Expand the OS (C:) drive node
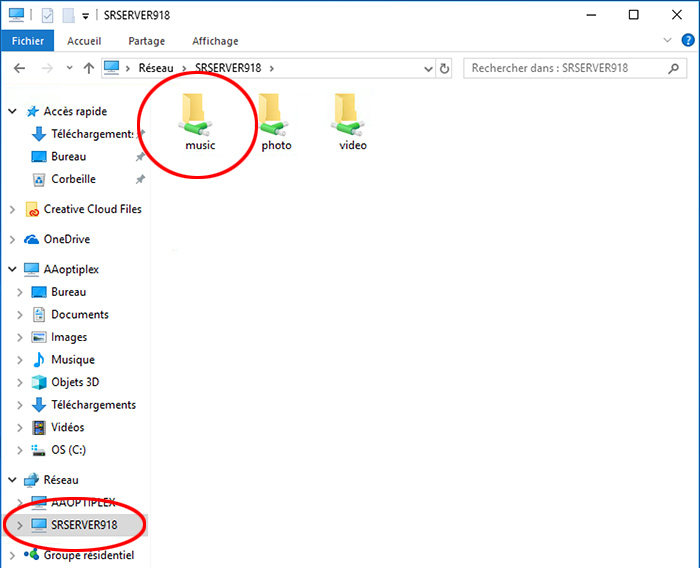Viewport: 700px width, 568px height. pyautogui.click(x=20, y=450)
